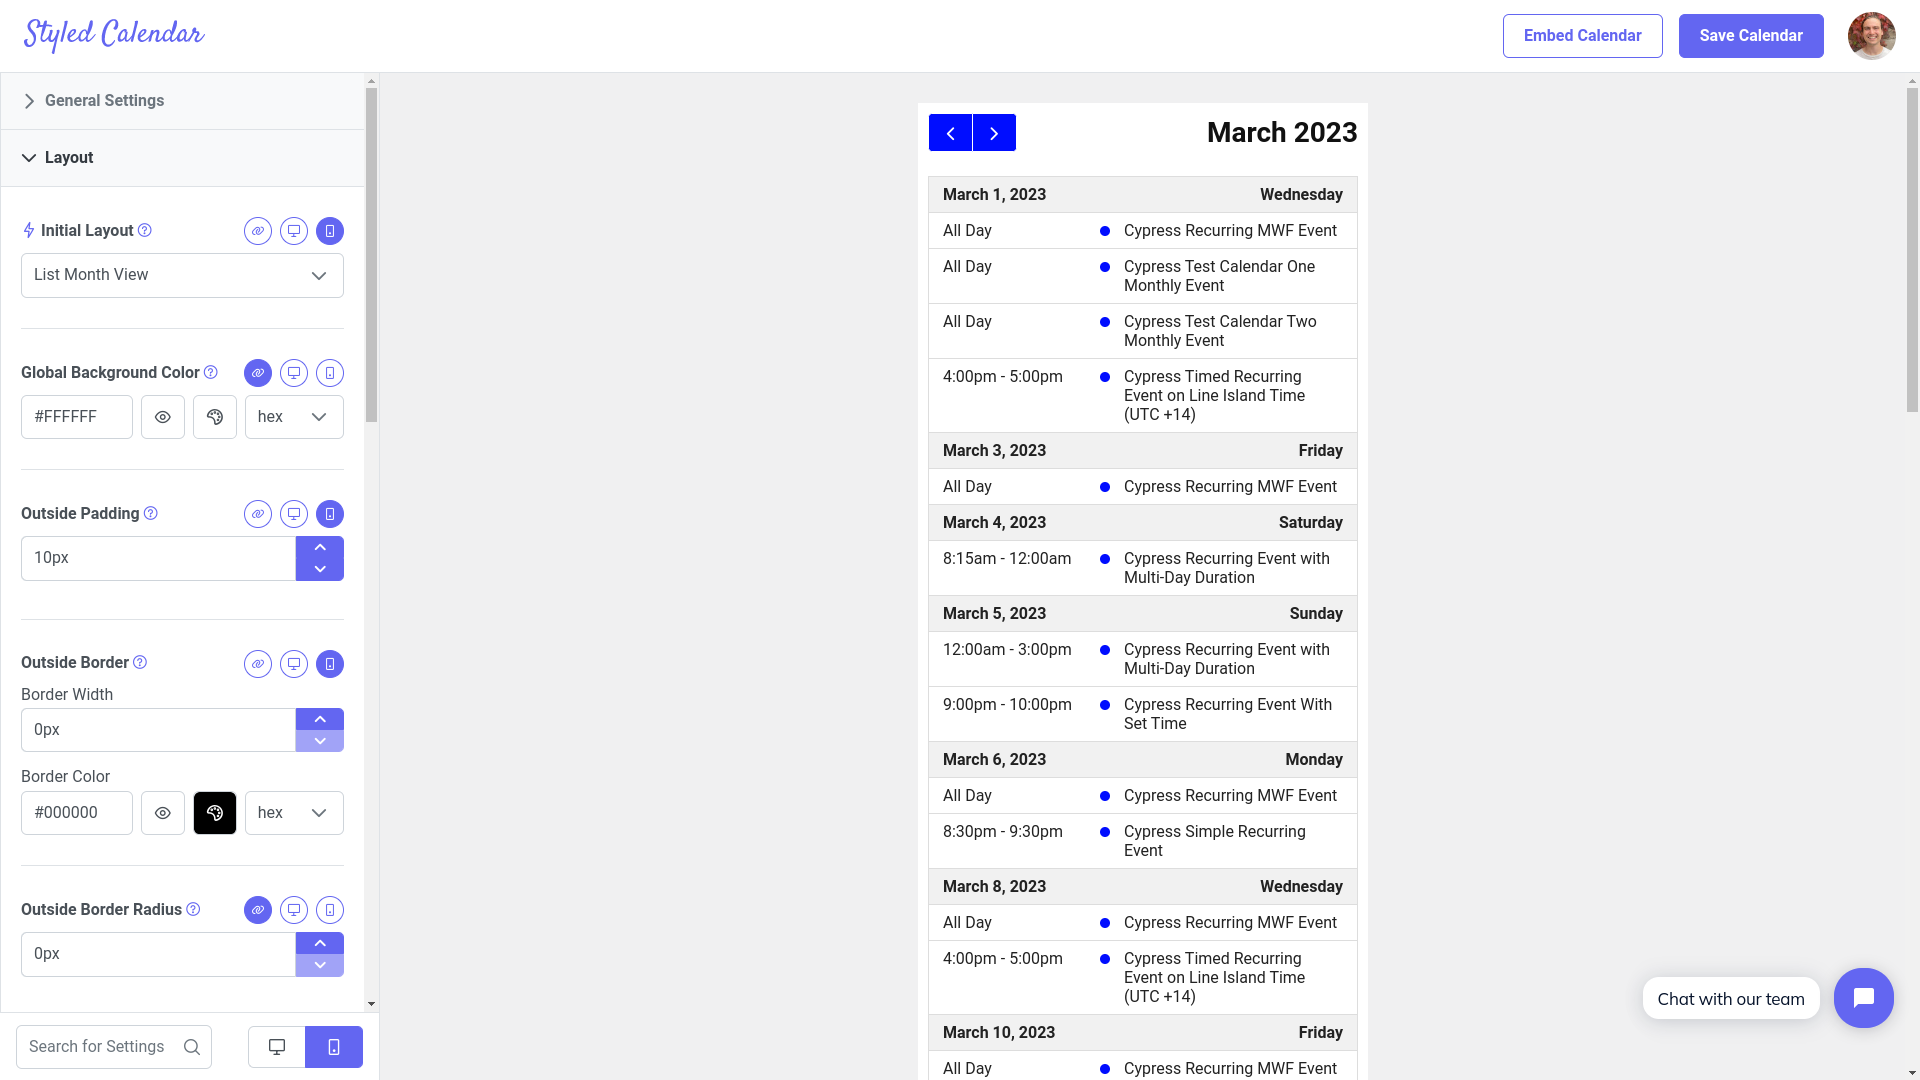Image resolution: width=1920 pixels, height=1080 pixels.
Task: Click the background color hex input field
Action: tap(76, 417)
